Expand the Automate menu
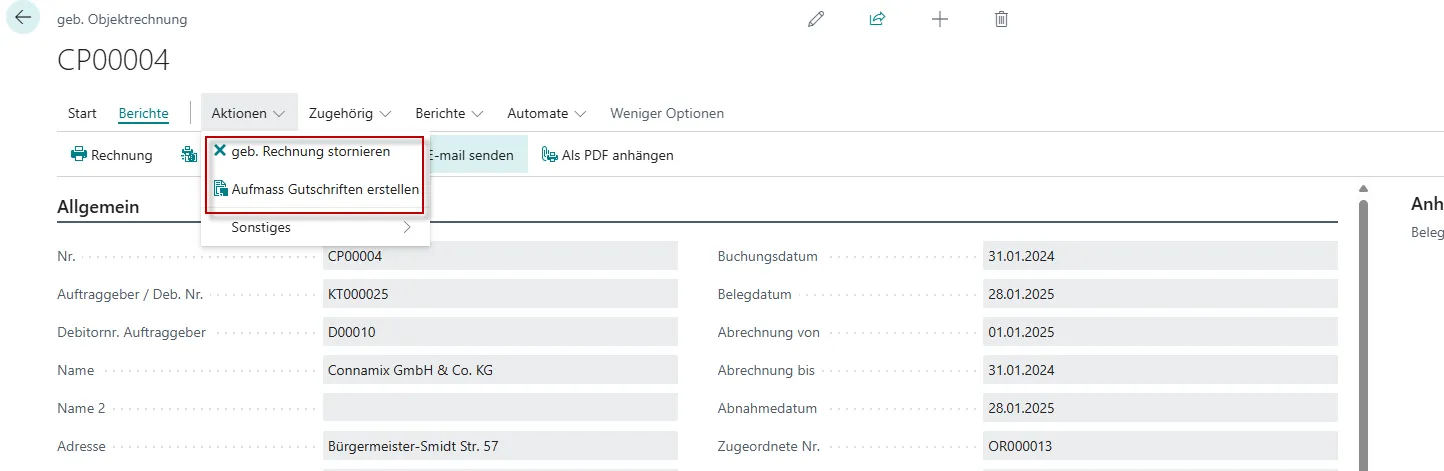 (546, 114)
